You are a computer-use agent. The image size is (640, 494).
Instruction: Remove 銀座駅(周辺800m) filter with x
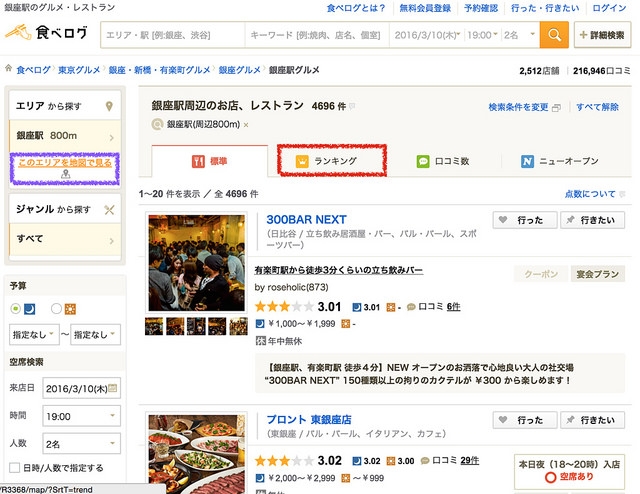click(246, 125)
